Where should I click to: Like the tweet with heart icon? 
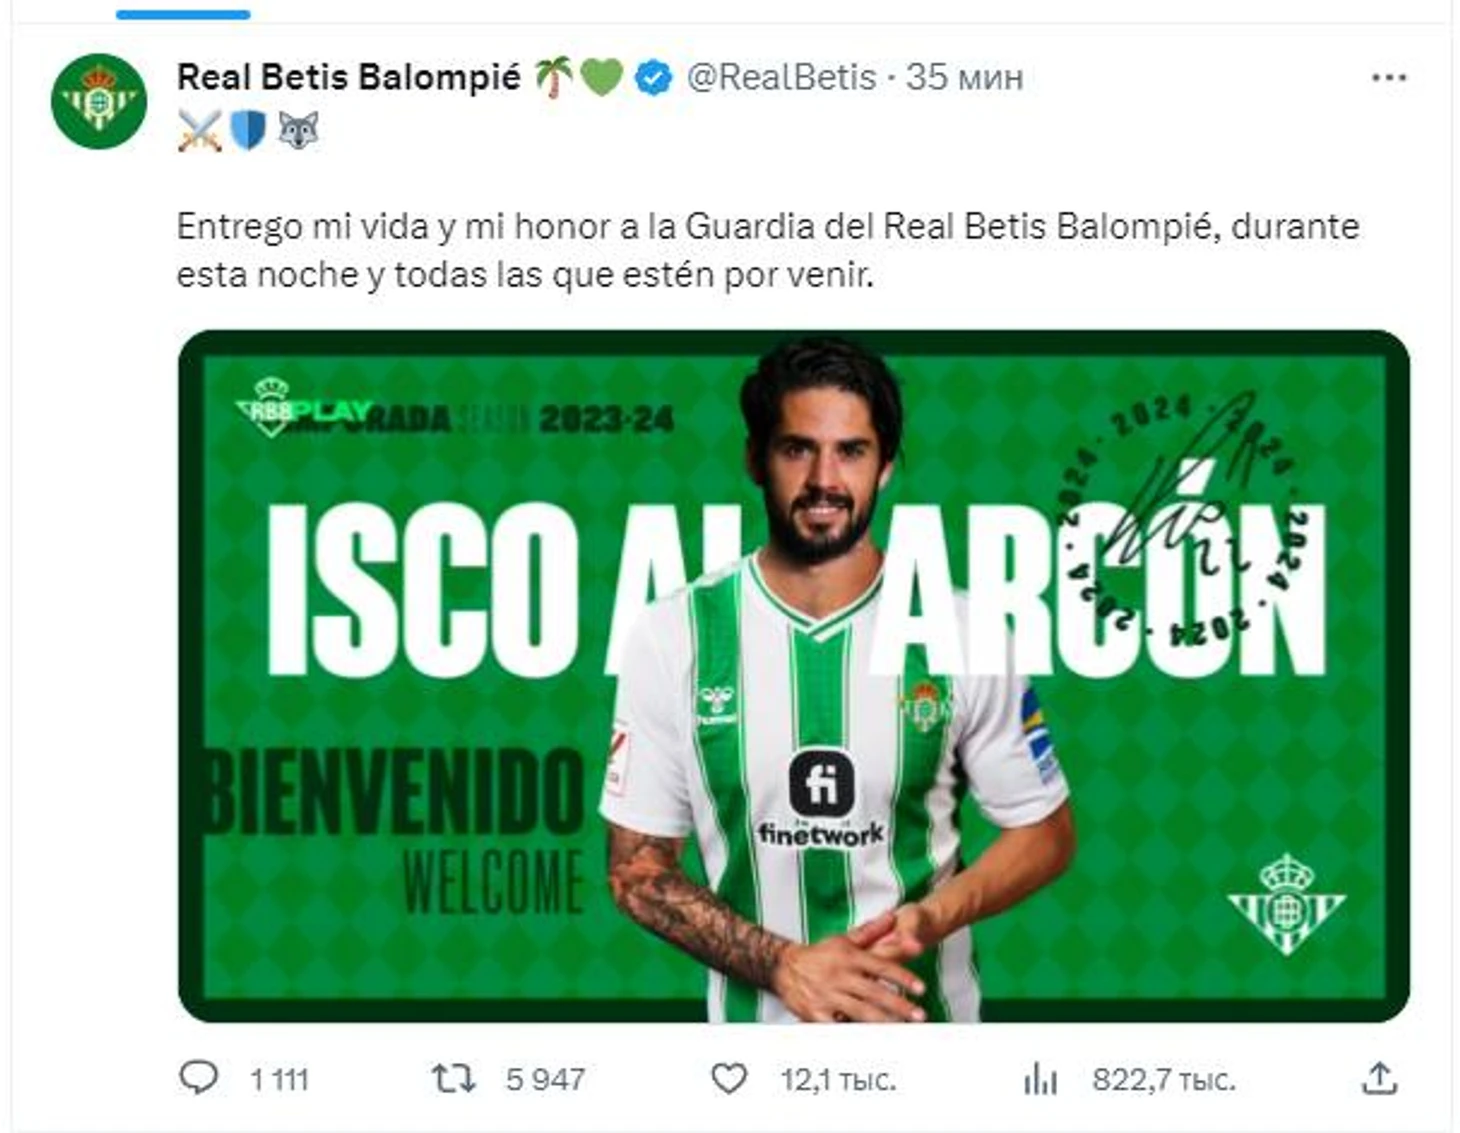(x=728, y=1078)
